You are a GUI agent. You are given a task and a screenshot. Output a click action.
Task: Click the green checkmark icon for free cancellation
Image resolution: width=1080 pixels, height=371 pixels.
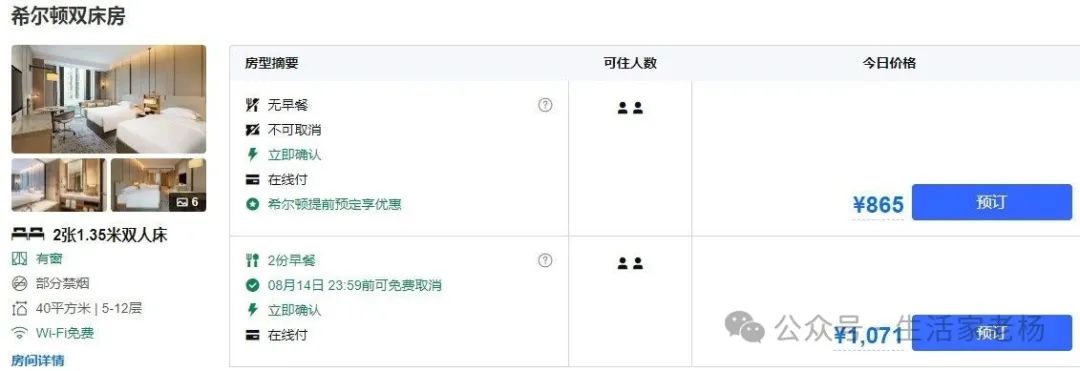pyautogui.click(x=253, y=285)
